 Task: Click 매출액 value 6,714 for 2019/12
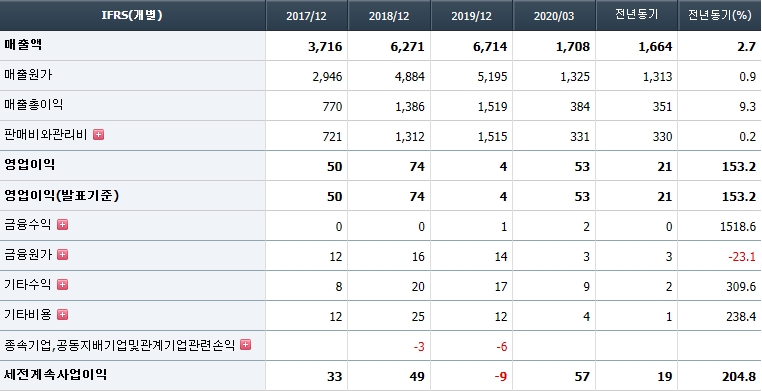pos(490,47)
